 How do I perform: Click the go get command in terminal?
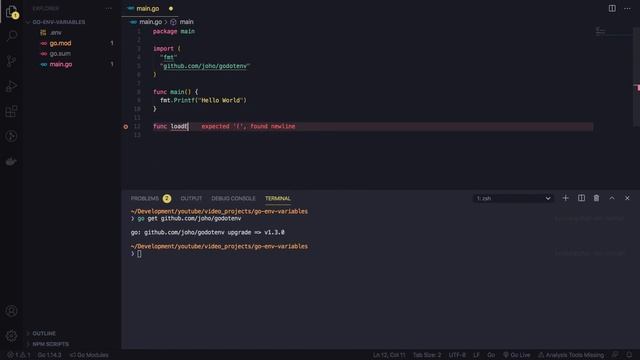click(x=189, y=219)
